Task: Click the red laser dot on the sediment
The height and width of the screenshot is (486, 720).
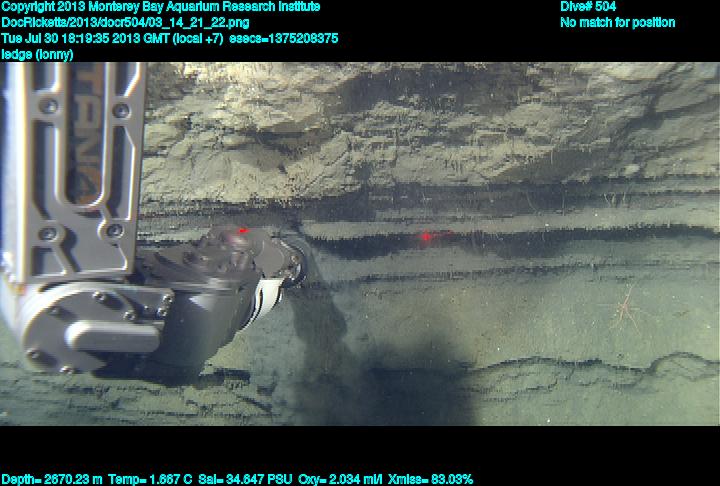Action: (x=427, y=237)
